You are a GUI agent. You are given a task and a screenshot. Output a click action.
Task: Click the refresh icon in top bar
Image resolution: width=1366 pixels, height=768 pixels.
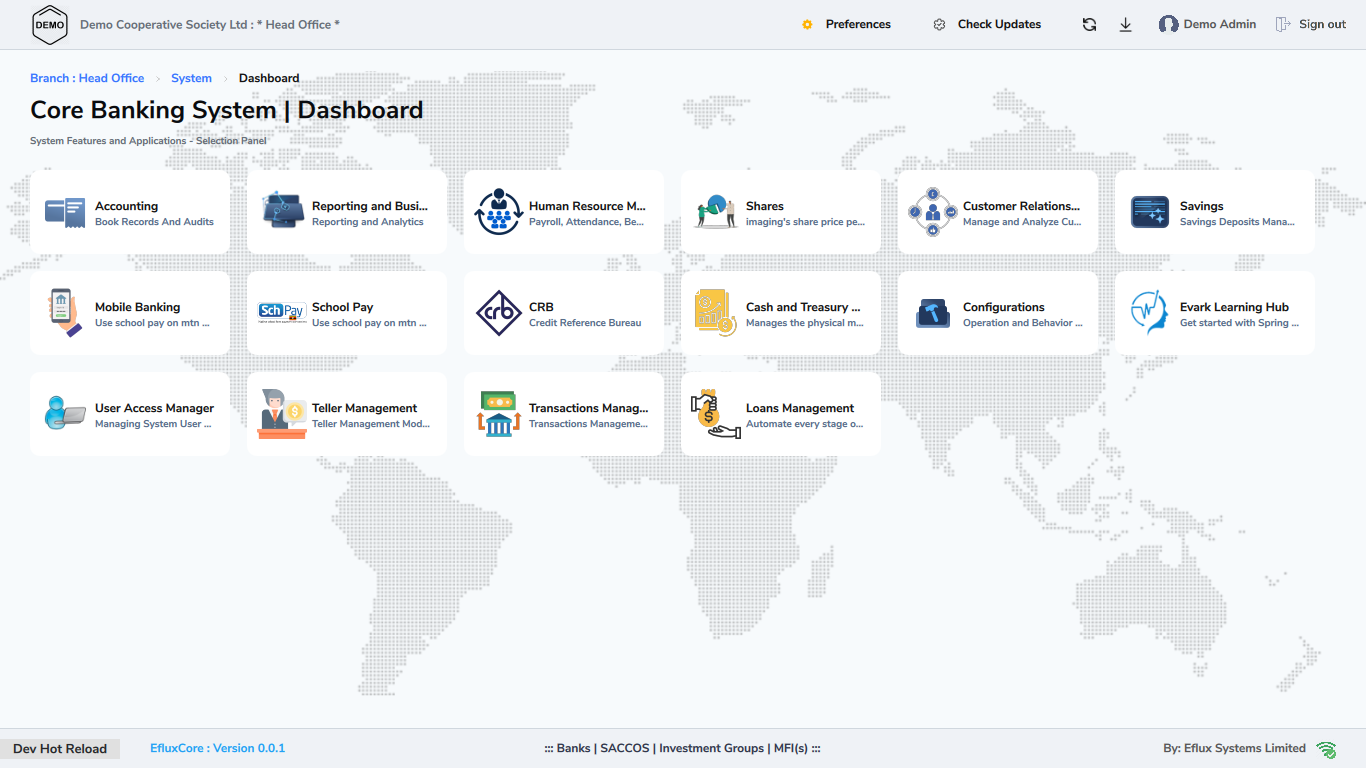(x=1089, y=25)
